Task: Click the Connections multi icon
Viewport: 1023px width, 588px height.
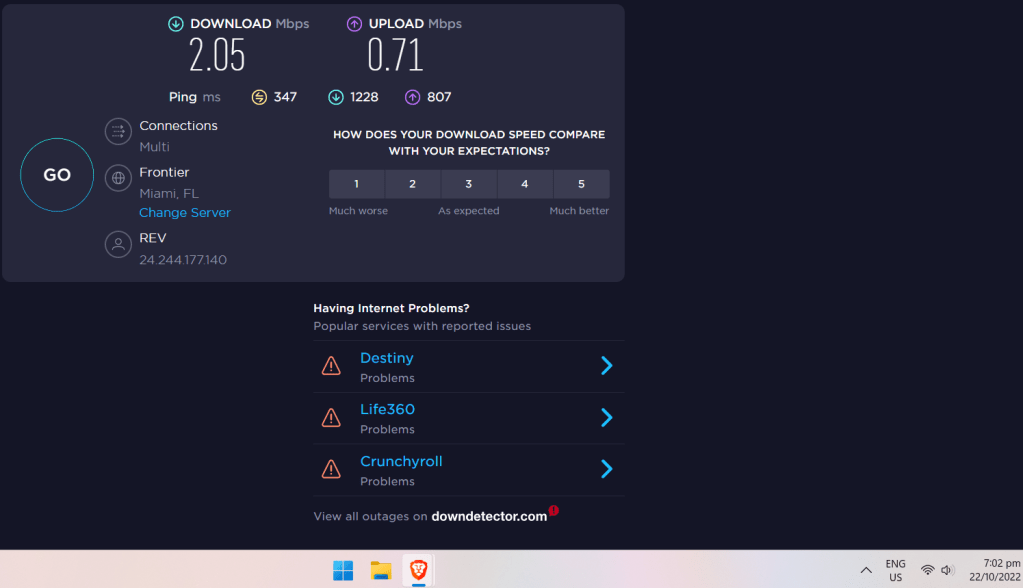Action: pyautogui.click(x=118, y=132)
